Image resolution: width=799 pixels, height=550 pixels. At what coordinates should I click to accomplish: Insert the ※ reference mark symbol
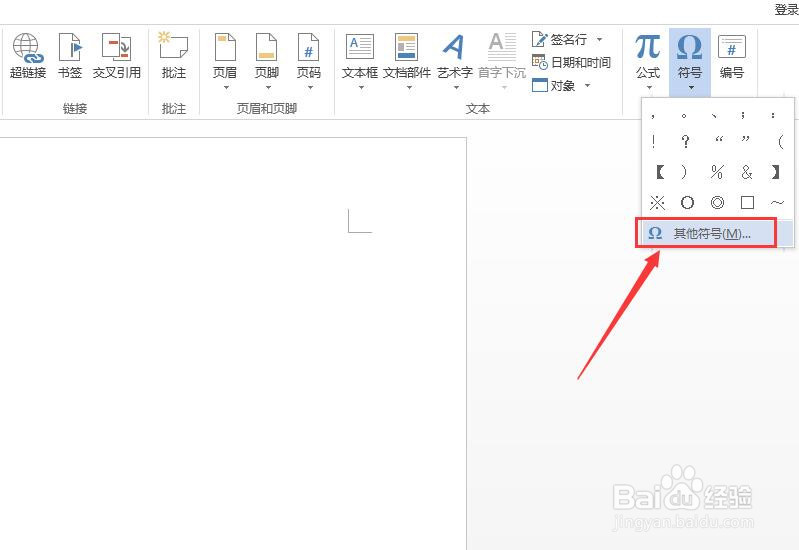tap(657, 203)
